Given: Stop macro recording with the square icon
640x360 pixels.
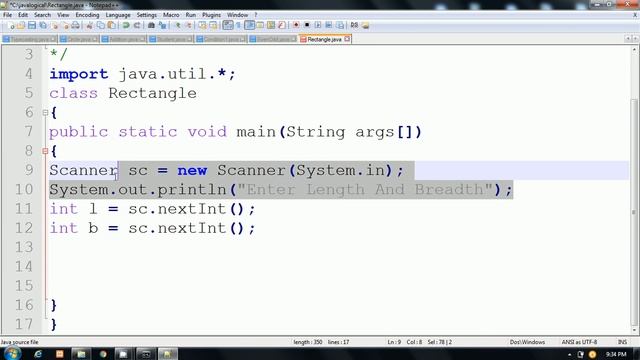Looking at the screenshot, I should [x=307, y=25].
